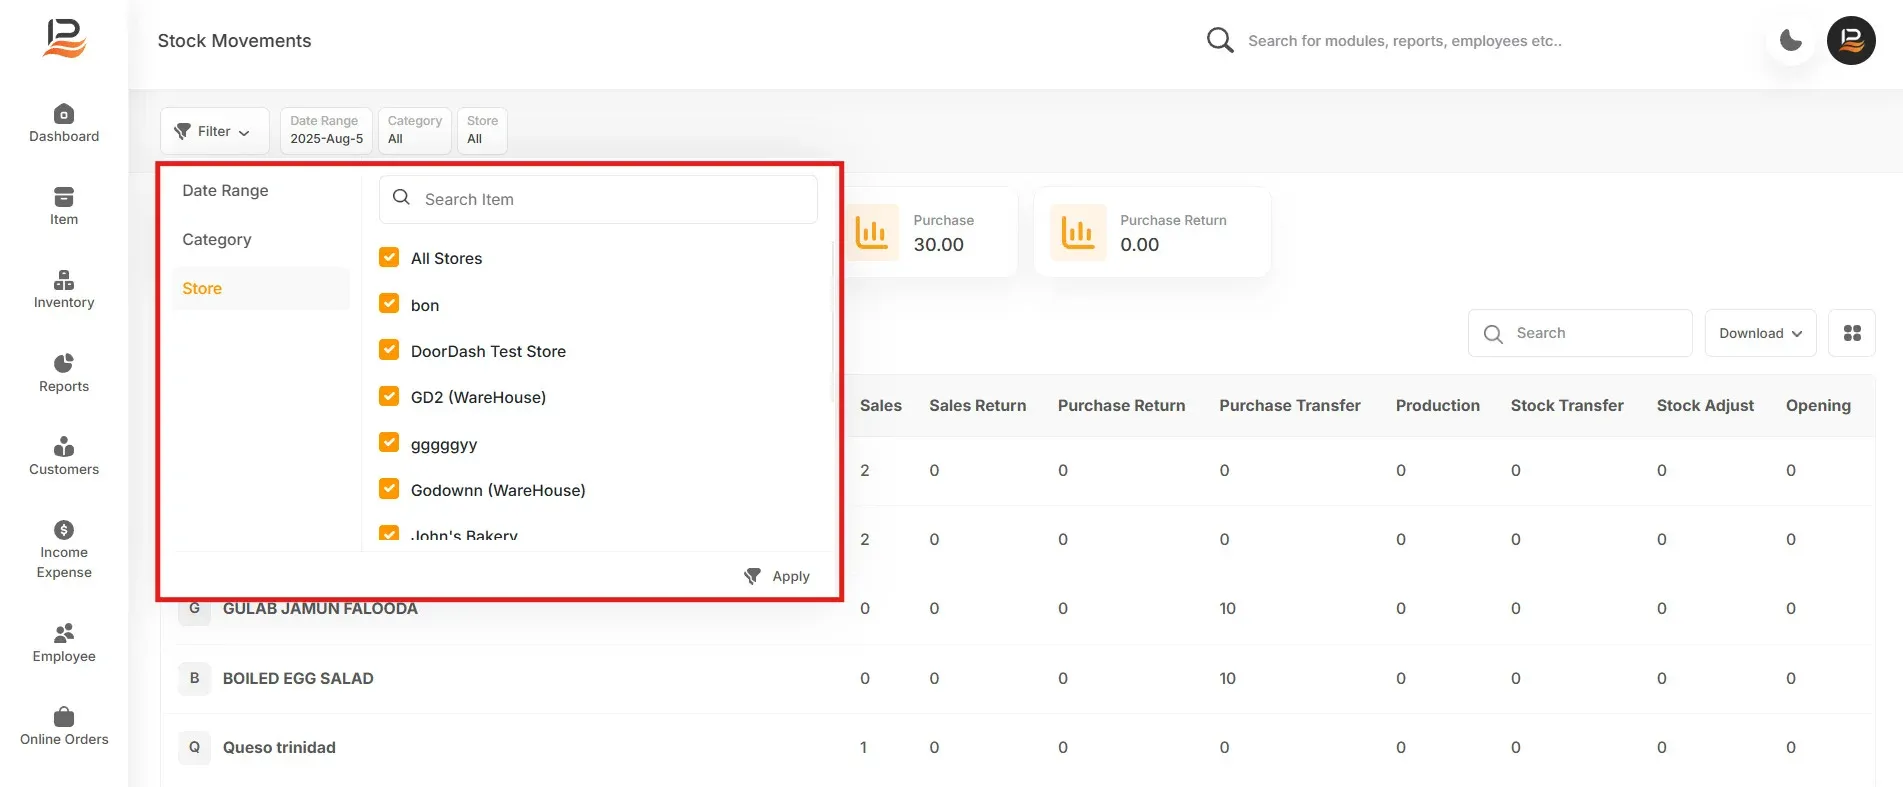The width and height of the screenshot is (1903, 787).
Task: Toggle dark mode moon icon
Action: 1791,41
